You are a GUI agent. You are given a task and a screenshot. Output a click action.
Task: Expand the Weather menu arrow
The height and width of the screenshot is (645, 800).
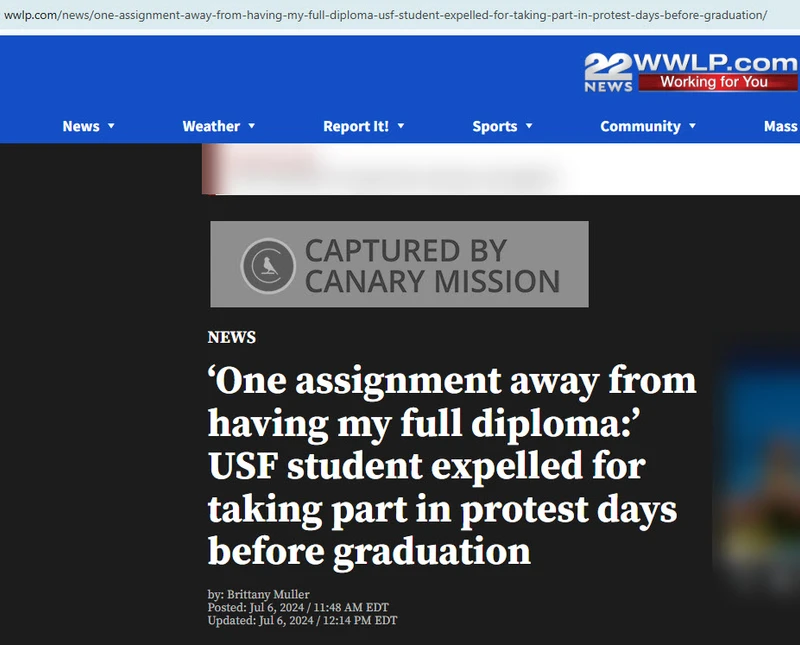pos(252,126)
